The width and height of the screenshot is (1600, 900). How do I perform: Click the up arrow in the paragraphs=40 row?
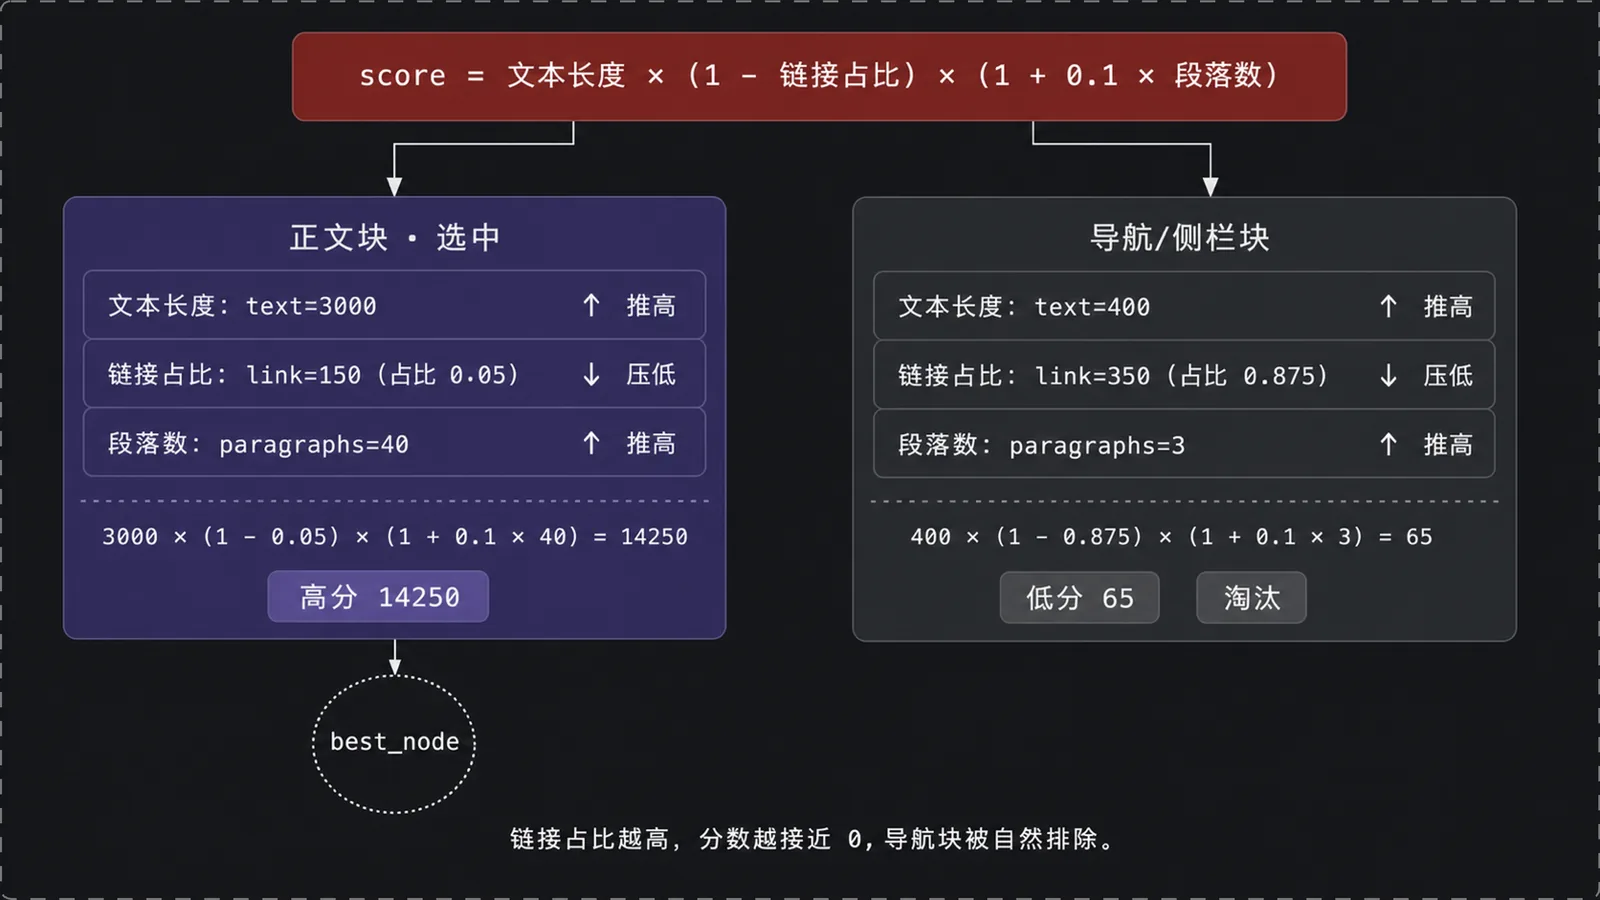[591, 443]
